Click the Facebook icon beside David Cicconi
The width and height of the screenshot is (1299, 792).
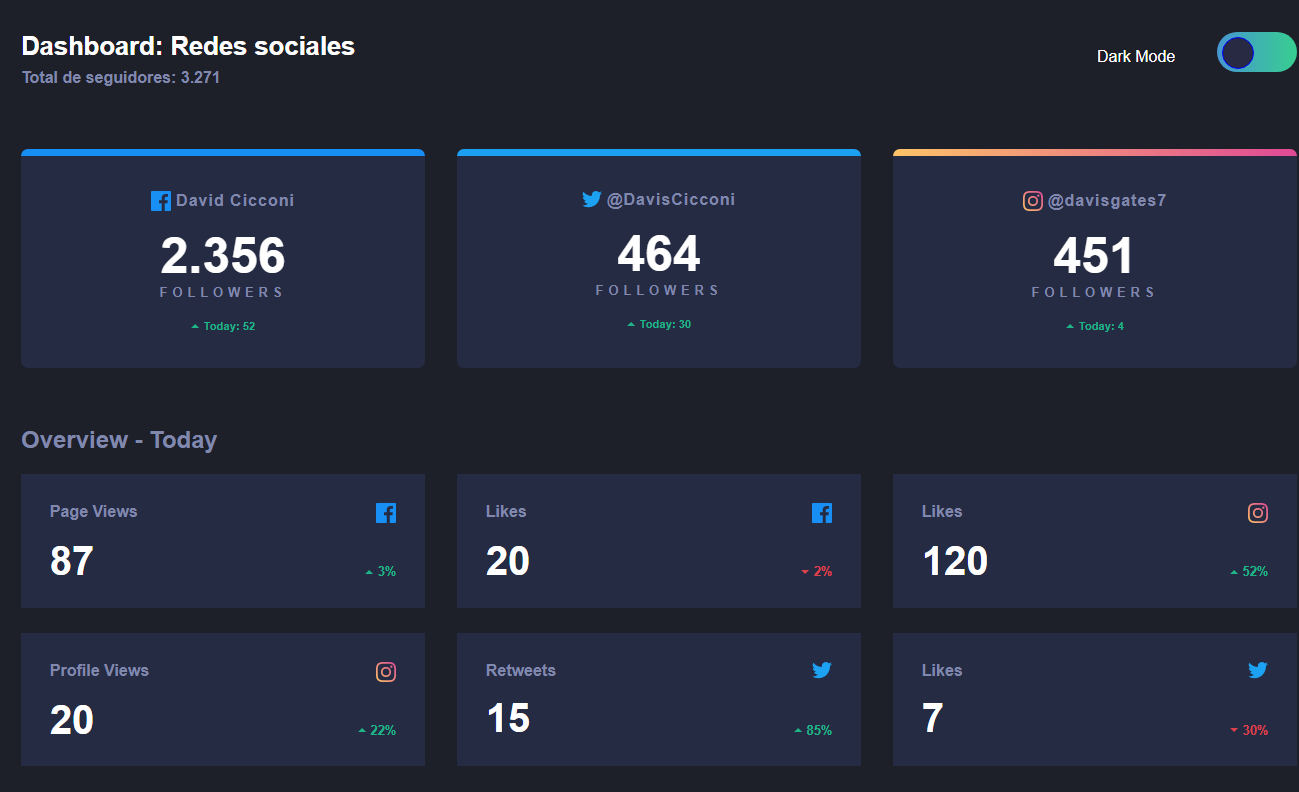click(x=160, y=200)
